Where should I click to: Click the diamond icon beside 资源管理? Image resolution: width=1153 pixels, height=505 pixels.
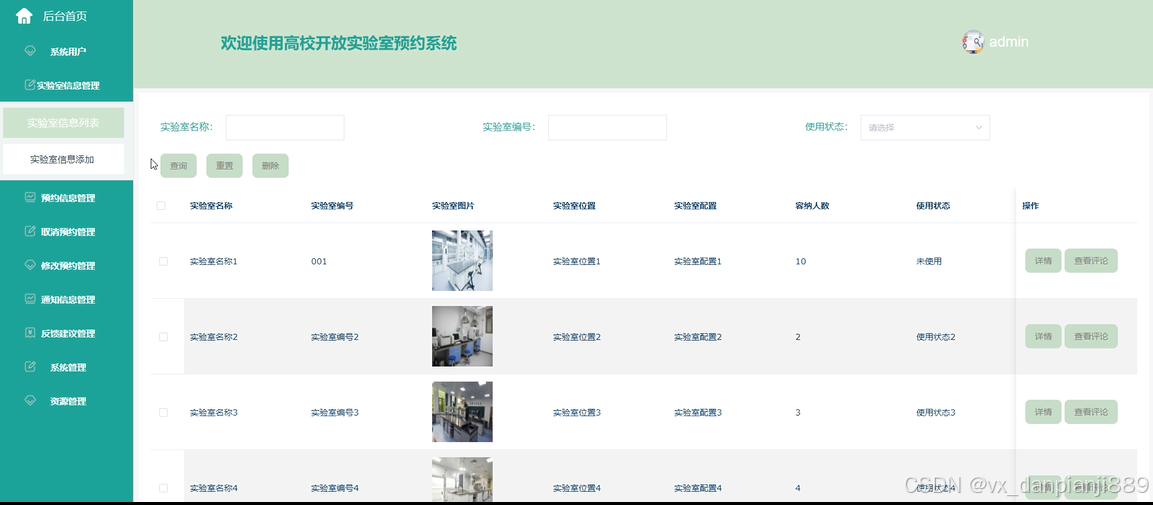click(30, 401)
